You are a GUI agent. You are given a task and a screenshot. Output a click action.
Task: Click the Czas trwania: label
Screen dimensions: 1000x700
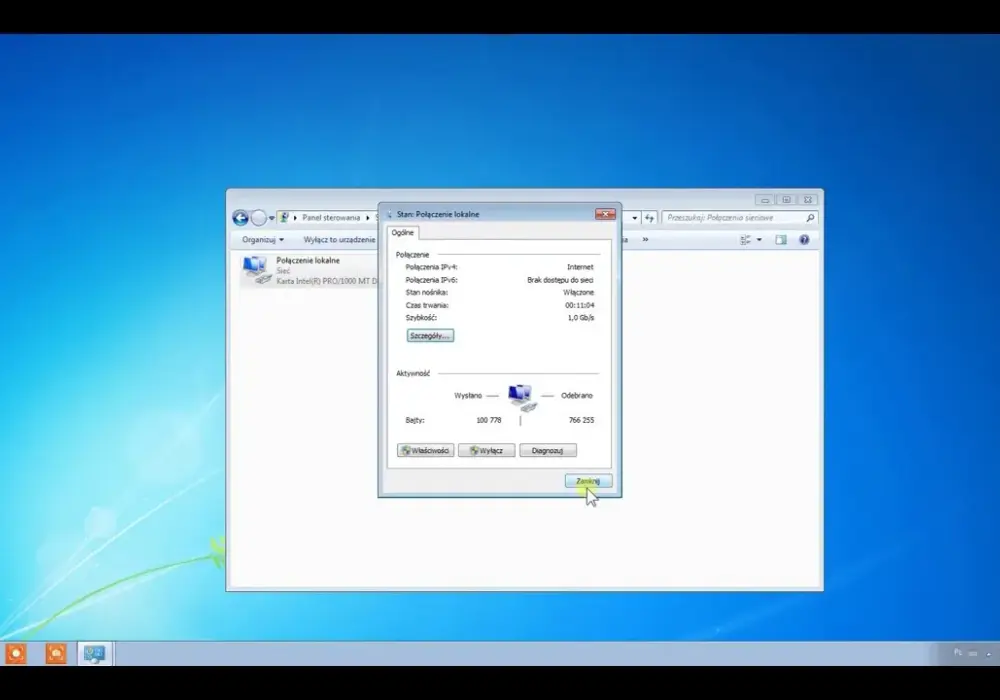(x=427, y=305)
